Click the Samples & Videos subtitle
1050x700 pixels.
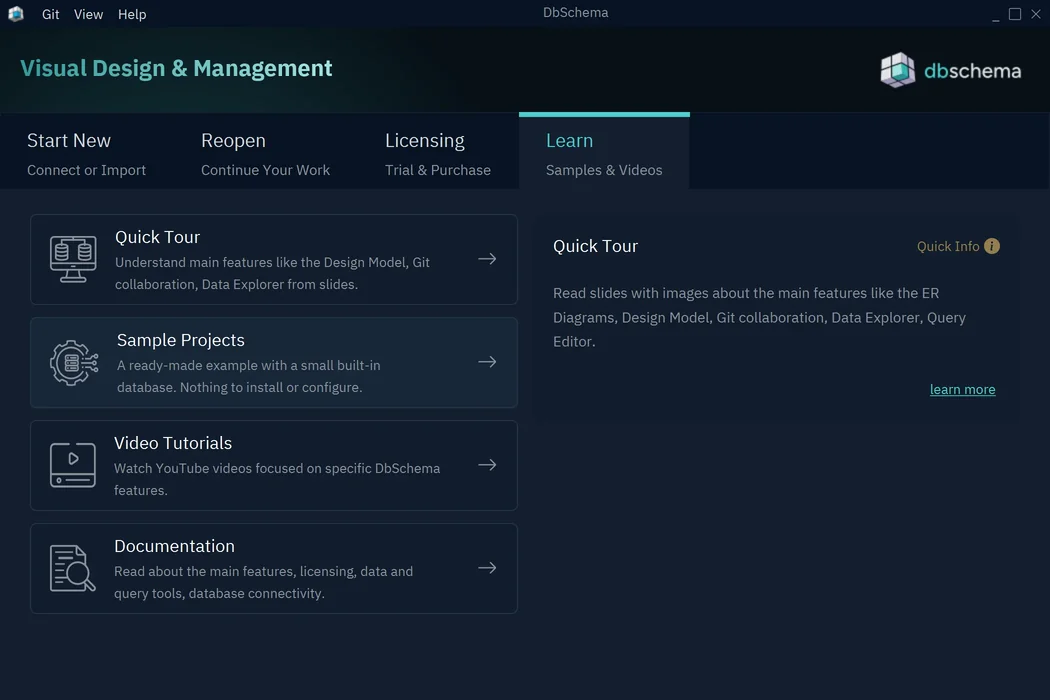[604, 170]
